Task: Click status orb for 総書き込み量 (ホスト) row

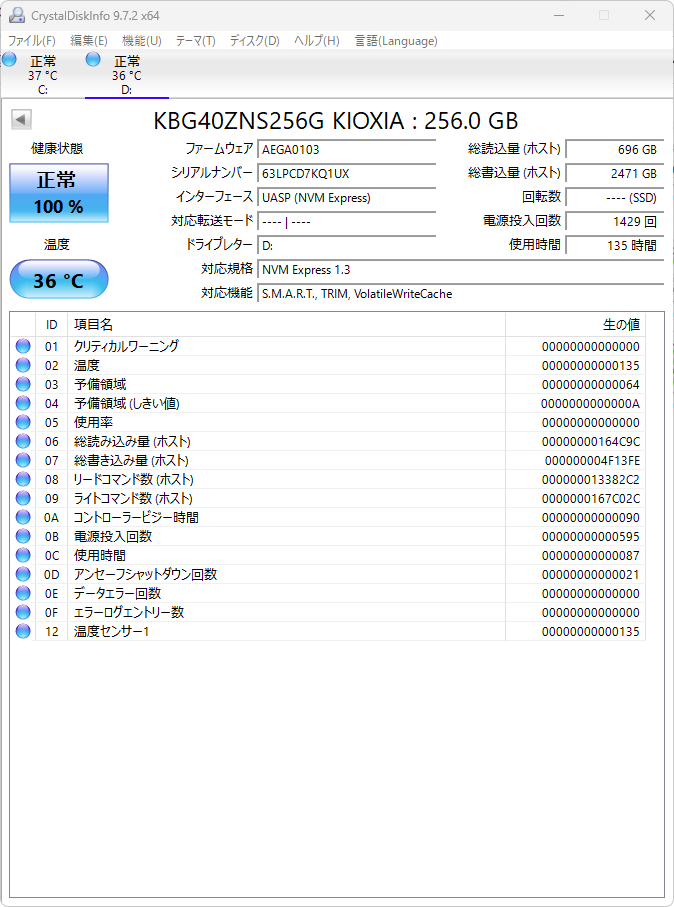Action: (23, 460)
